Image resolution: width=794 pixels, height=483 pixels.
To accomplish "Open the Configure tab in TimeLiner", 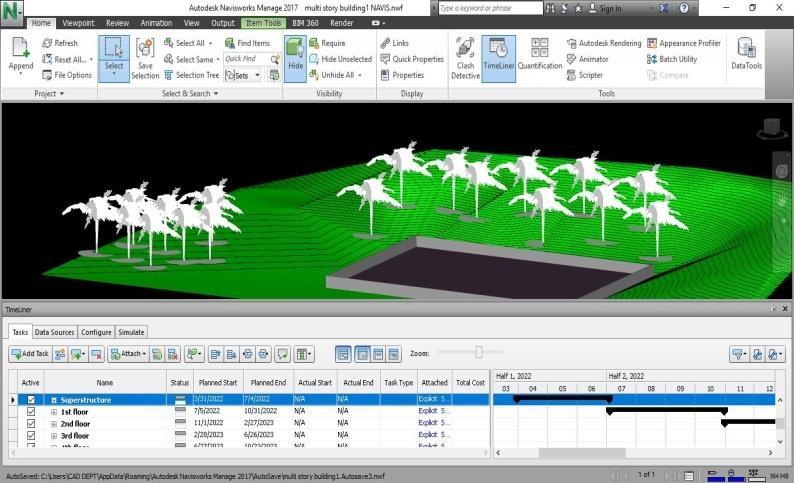I will pos(96,332).
